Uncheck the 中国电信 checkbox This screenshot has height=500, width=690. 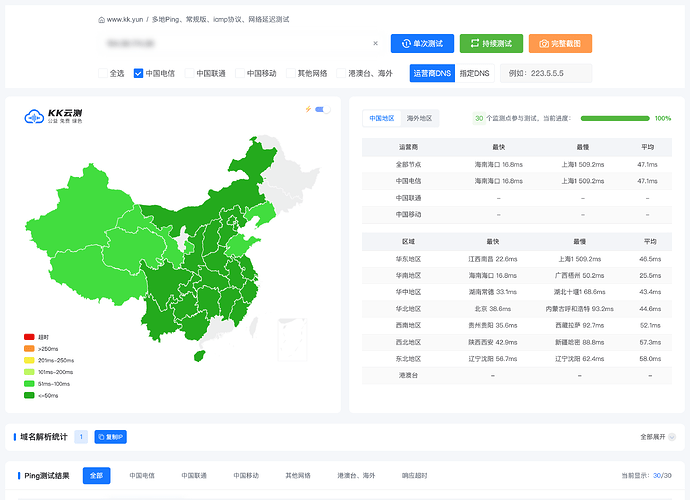138,73
